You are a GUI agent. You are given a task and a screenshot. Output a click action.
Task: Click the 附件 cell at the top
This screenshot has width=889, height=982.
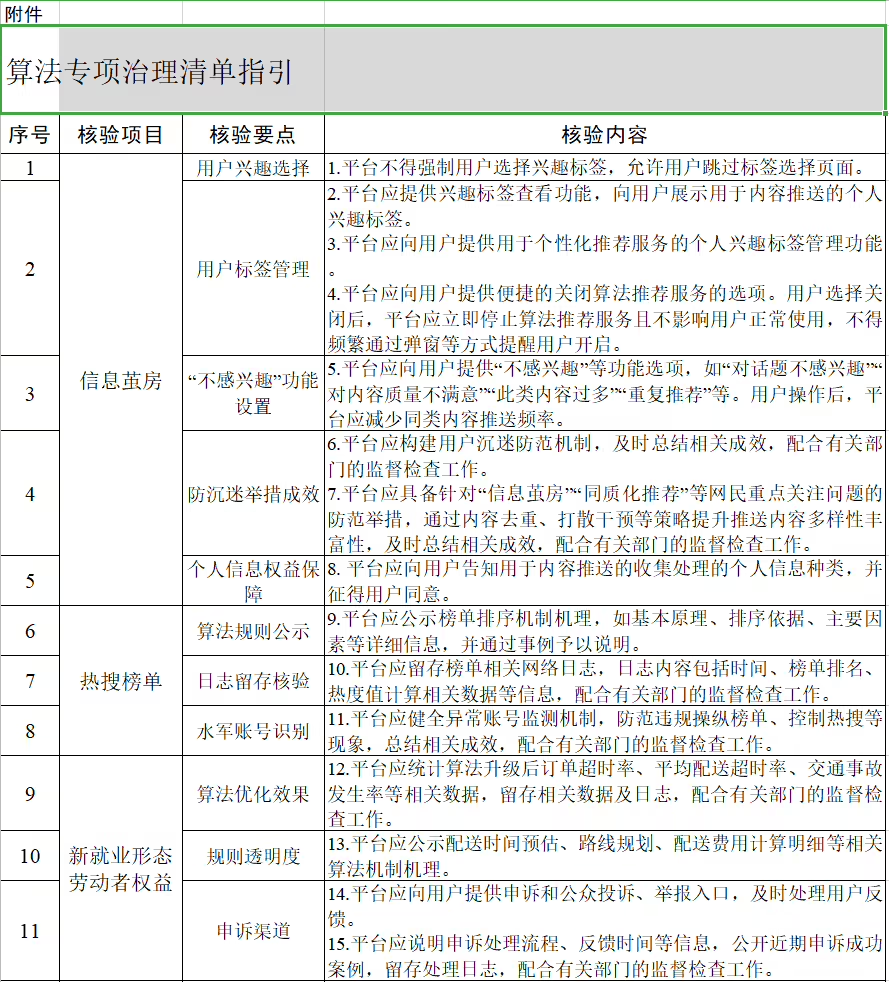[x=24, y=13]
